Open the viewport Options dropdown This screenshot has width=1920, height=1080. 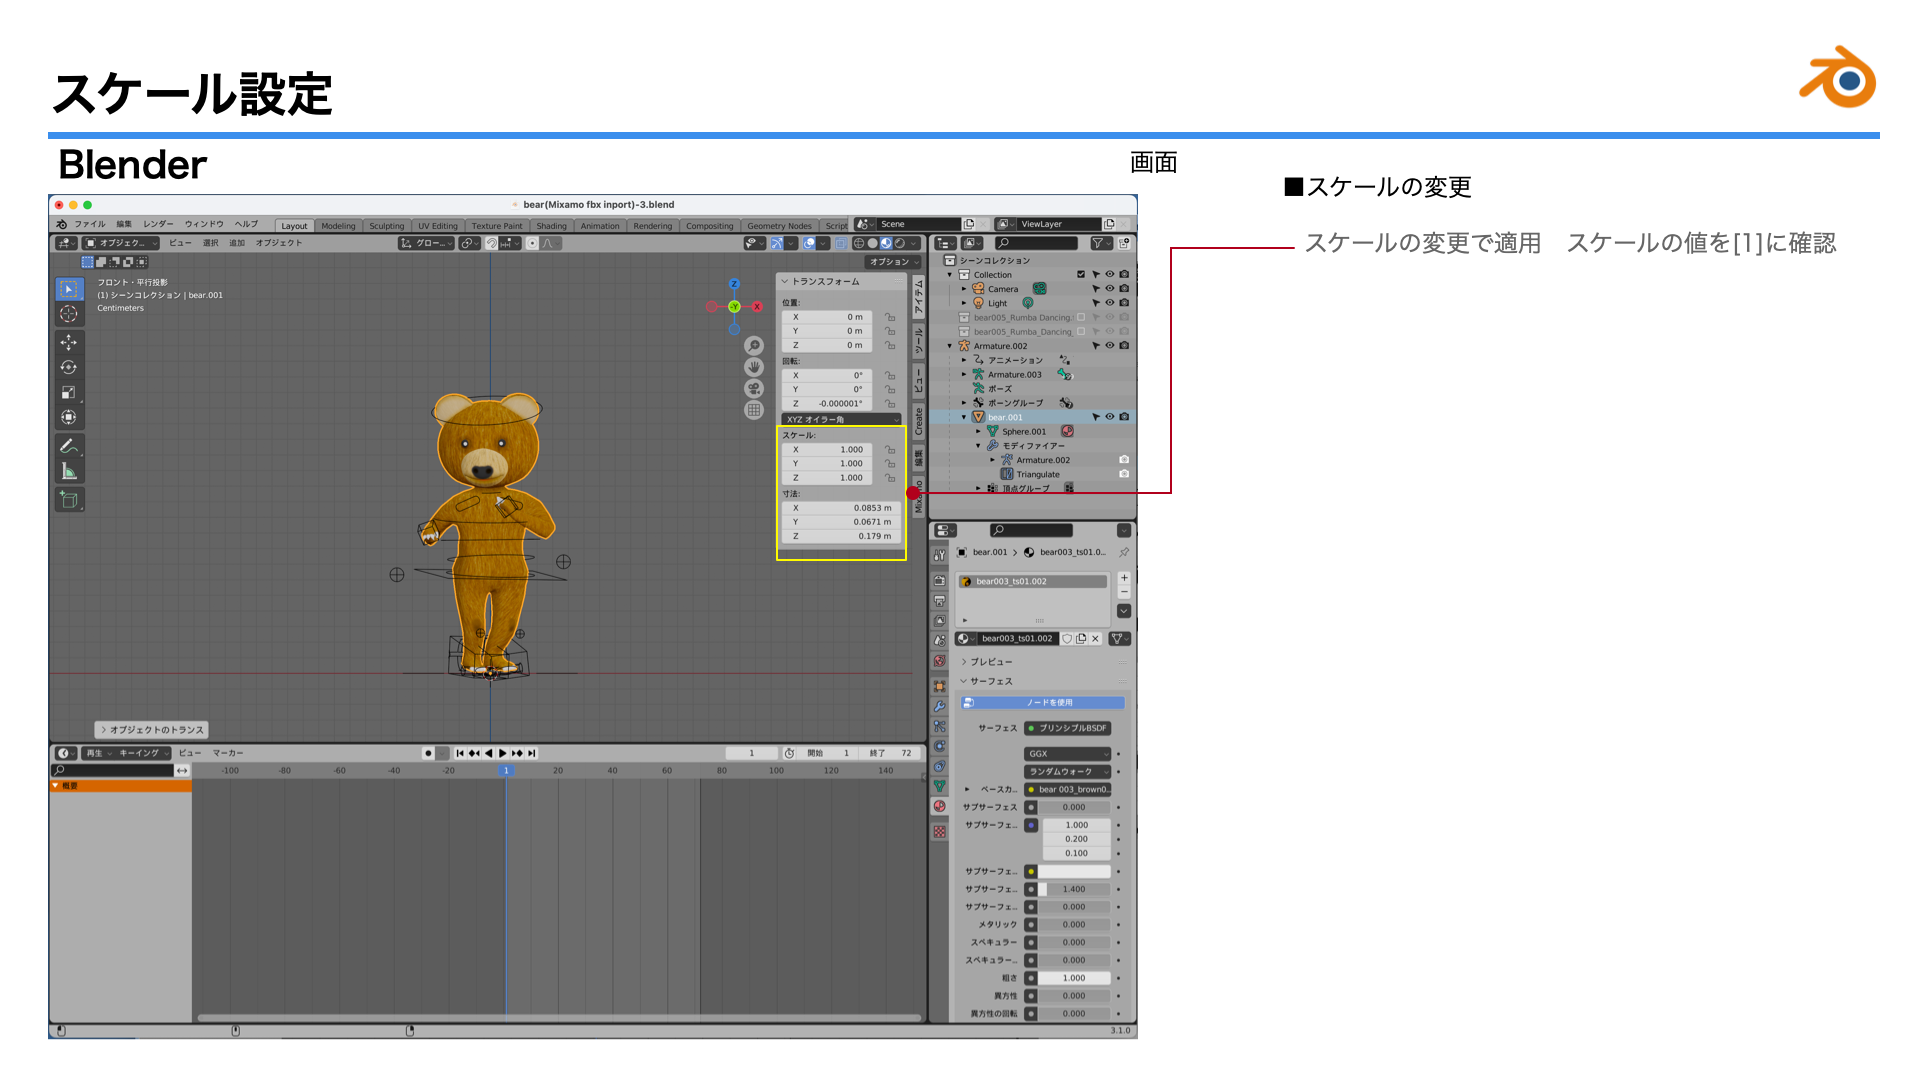pos(893,262)
